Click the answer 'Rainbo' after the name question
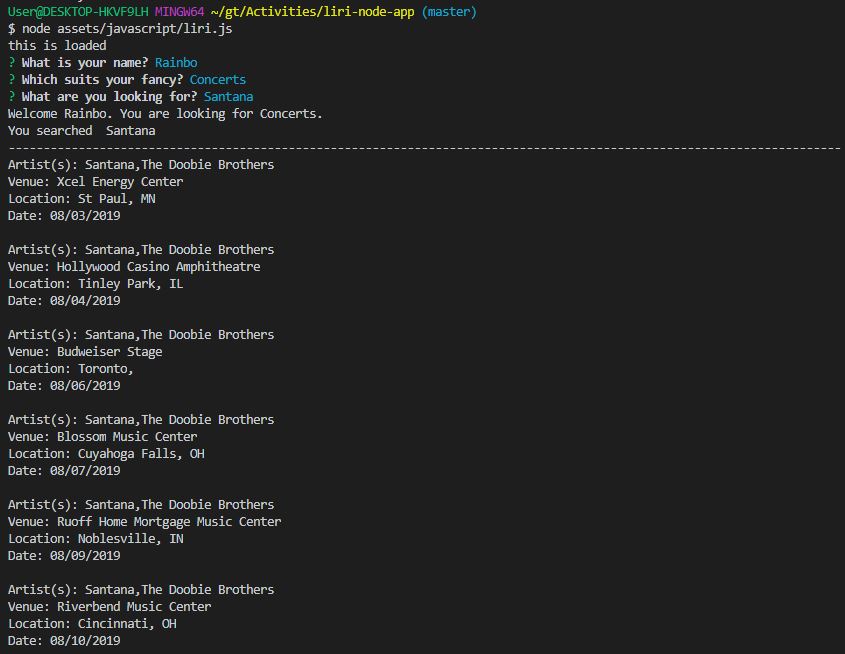The width and height of the screenshot is (845, 654). click(176, 62)
